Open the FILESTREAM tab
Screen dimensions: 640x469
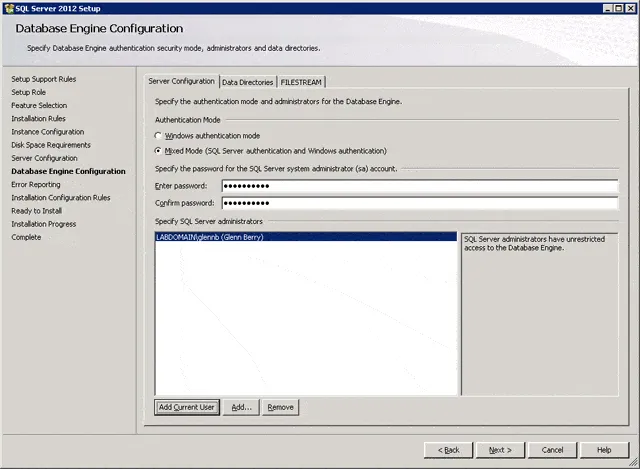[x=301, y=82]
